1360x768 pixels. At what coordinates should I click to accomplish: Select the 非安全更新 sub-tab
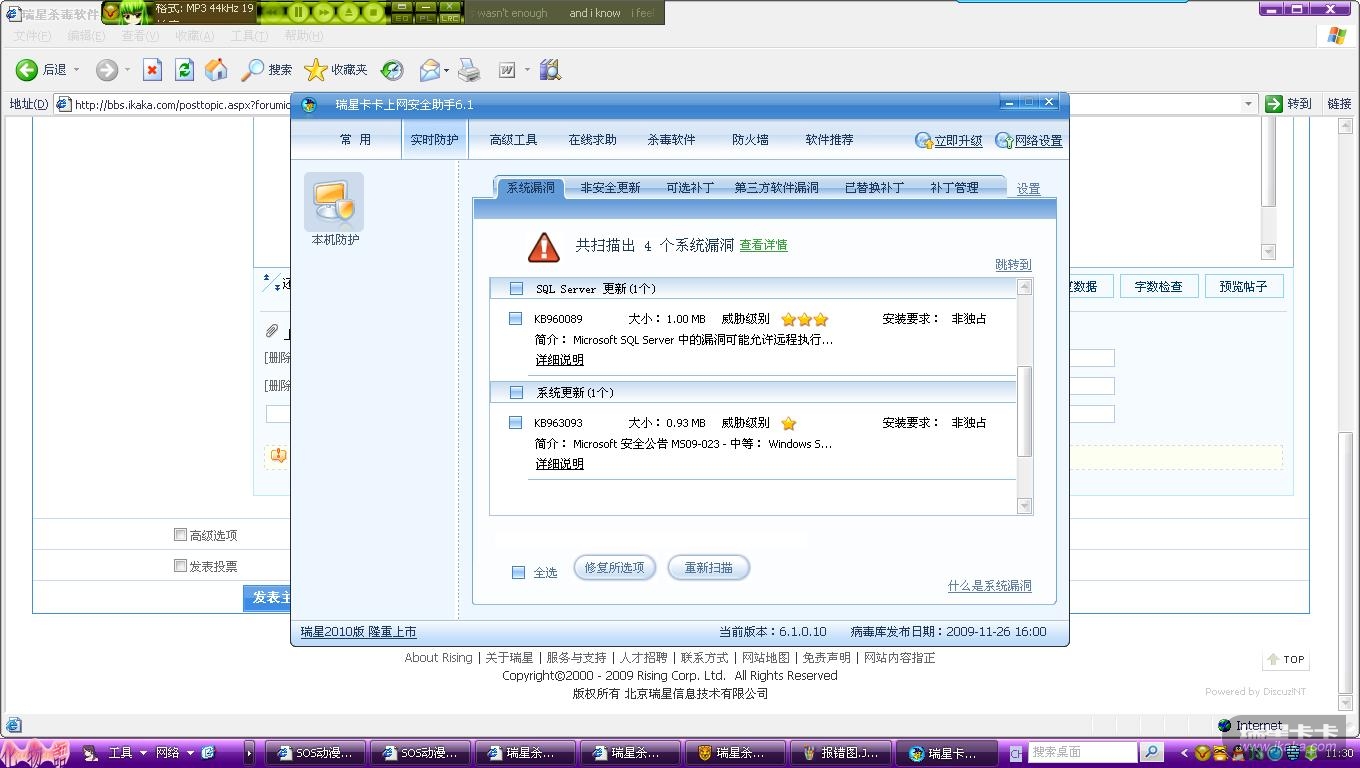[x=610, y=188]
